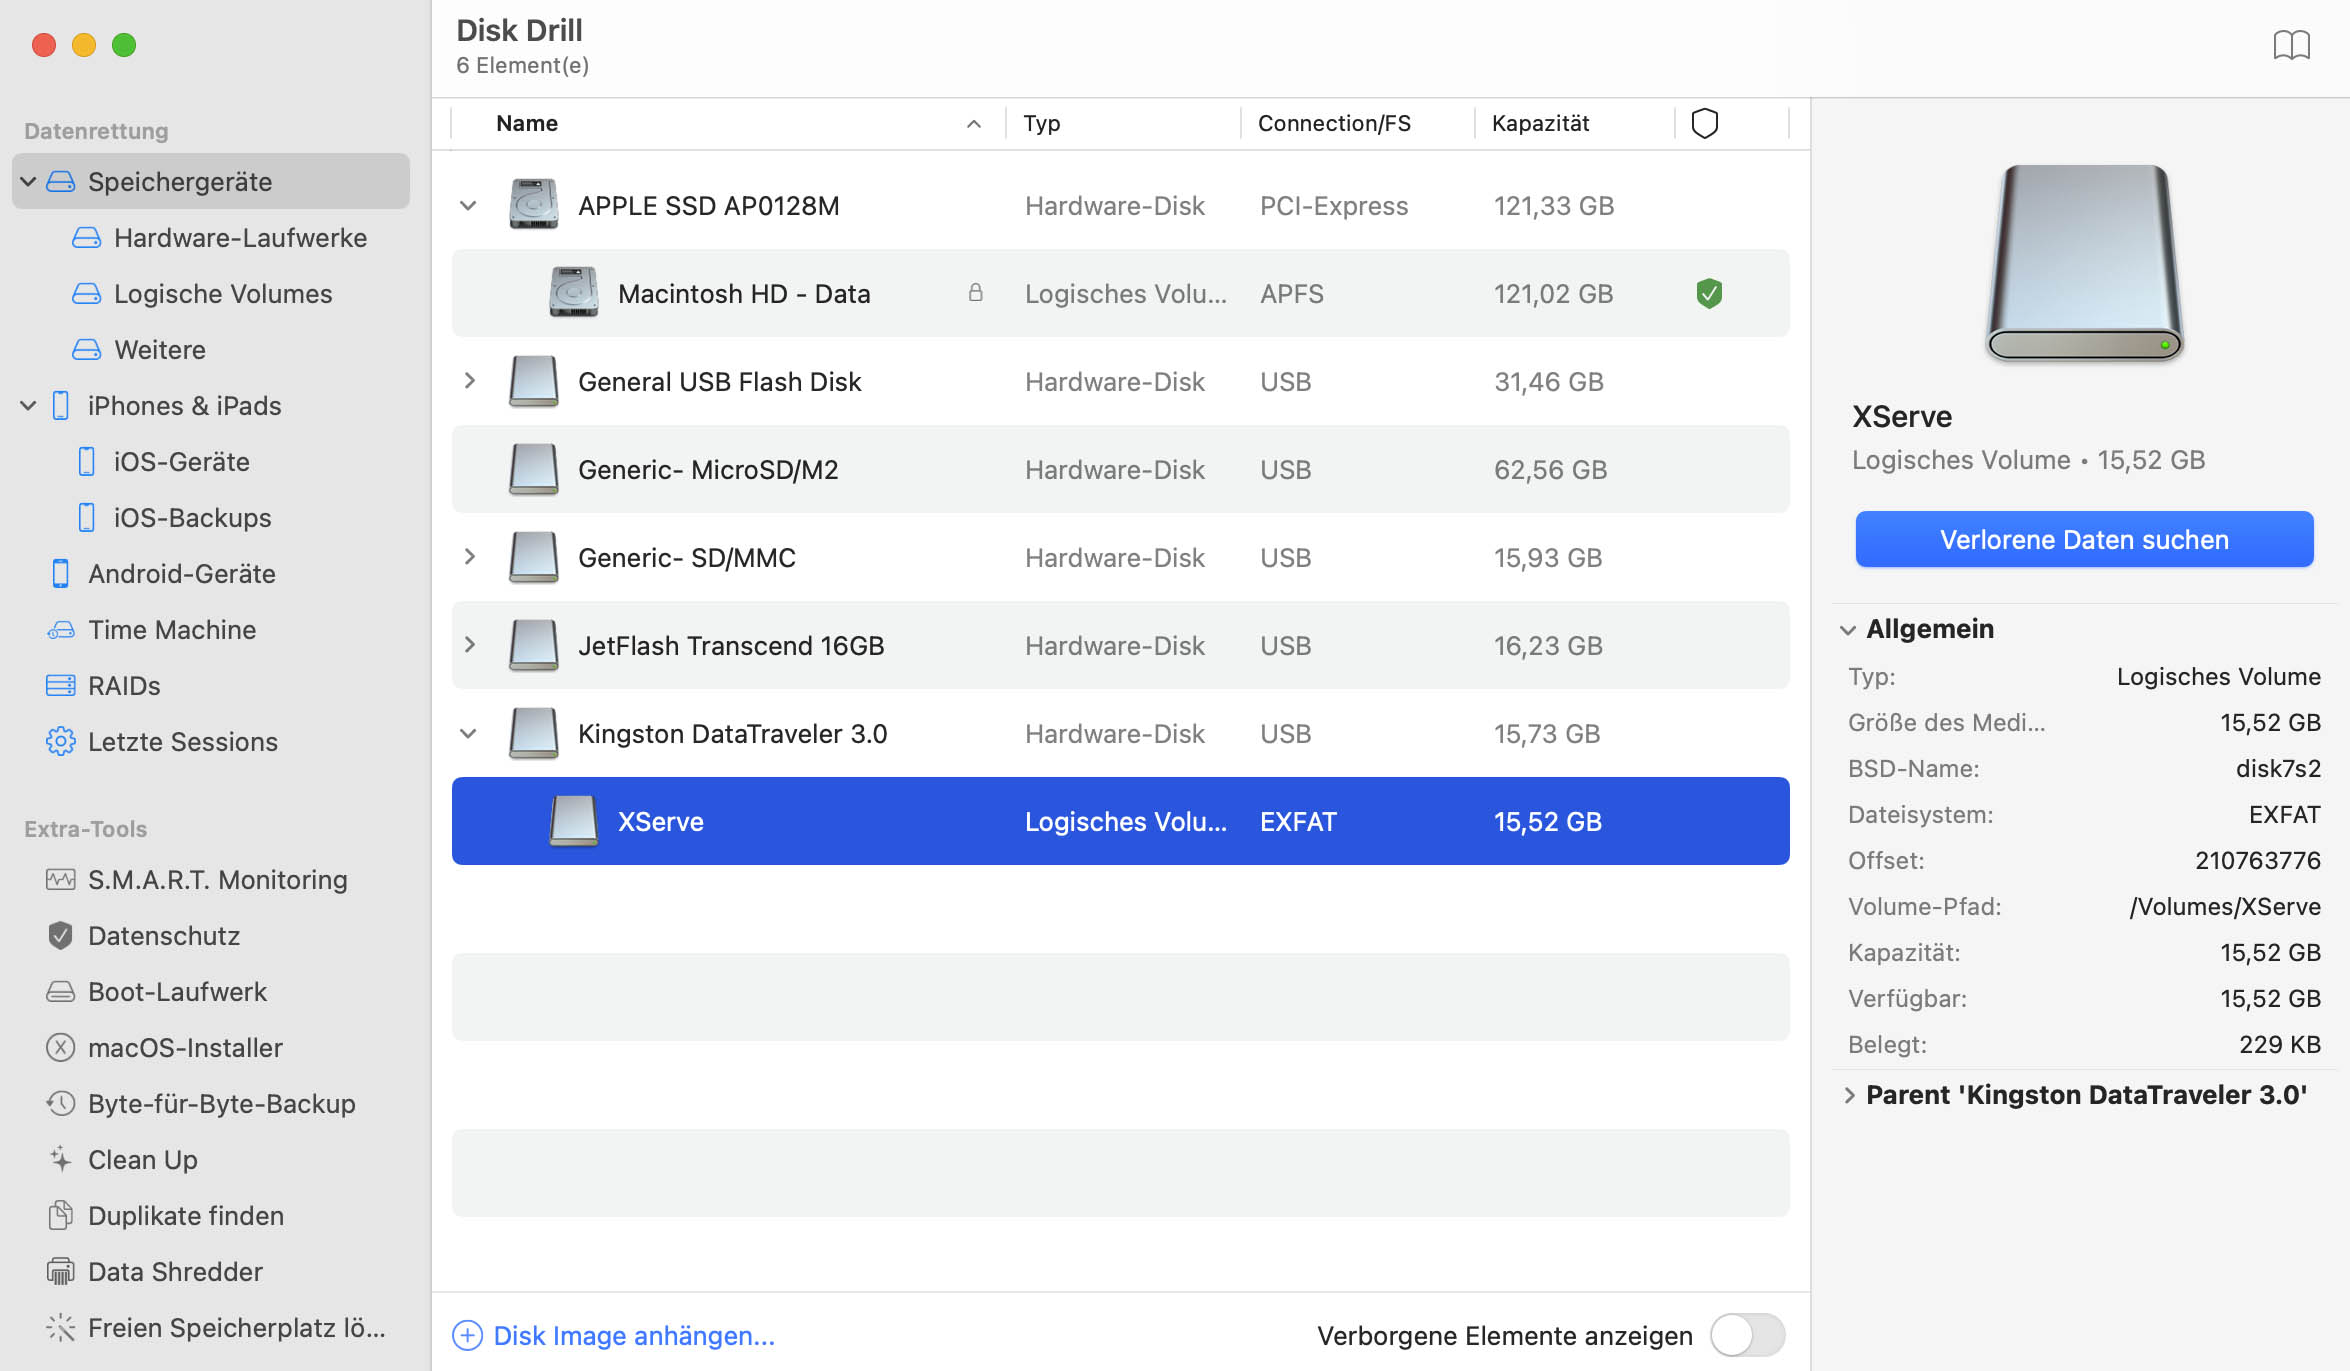Select the Generic- MicroSD/M2 row
2350x1371 pixels.
1120,469
